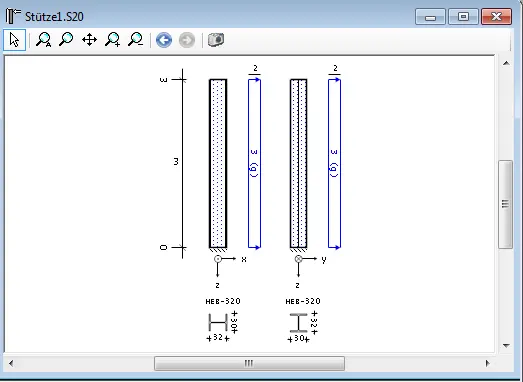523x382 pixels.
Task: Click the Stütze1.S20 window title icon
Action: click(13, 16)
